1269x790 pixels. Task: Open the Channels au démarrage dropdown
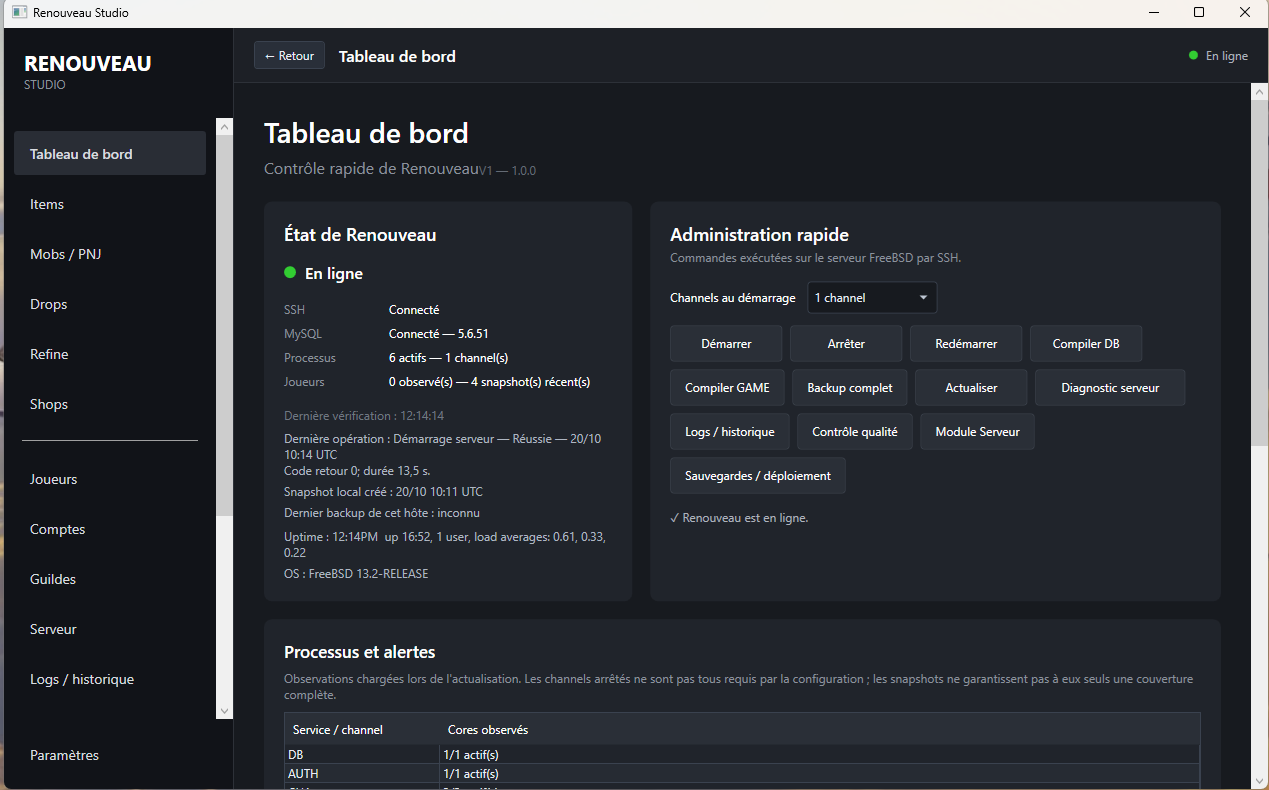[x=872, y=298]
